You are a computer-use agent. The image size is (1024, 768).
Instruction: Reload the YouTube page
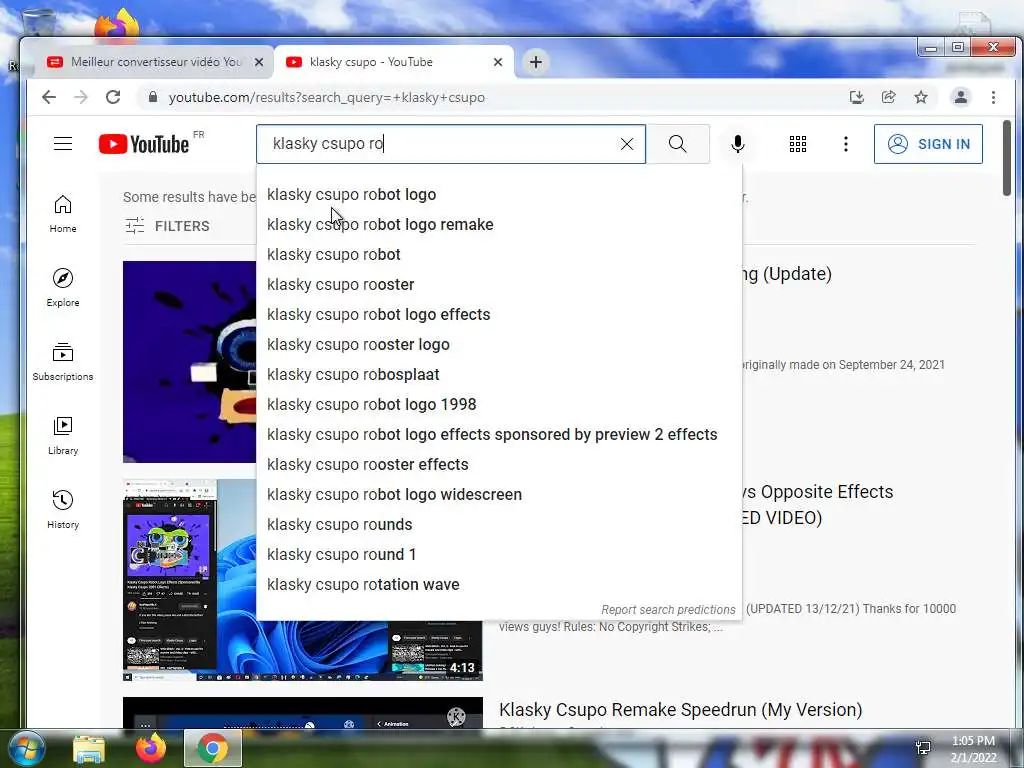click(x=113, y=97)
